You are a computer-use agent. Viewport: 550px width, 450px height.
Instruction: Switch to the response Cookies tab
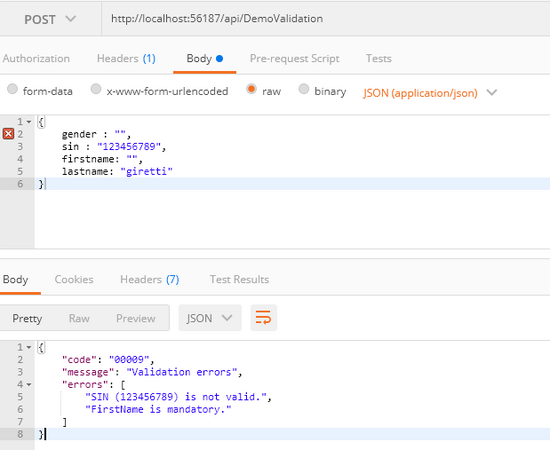pyautogui.click(x=74, y=280)
